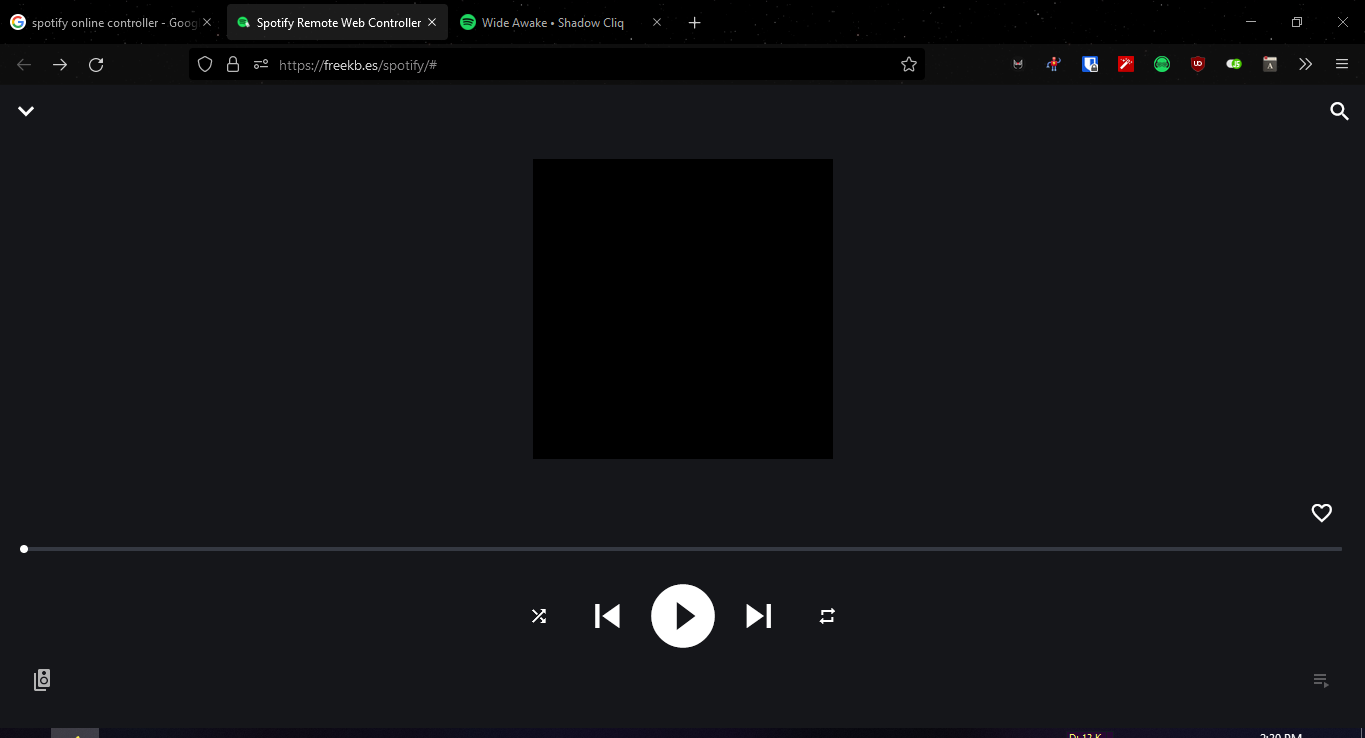The height and width of the screenshot is (738, 1365).
Task: Open the red robot extension icon
Action: point(1054,64)
